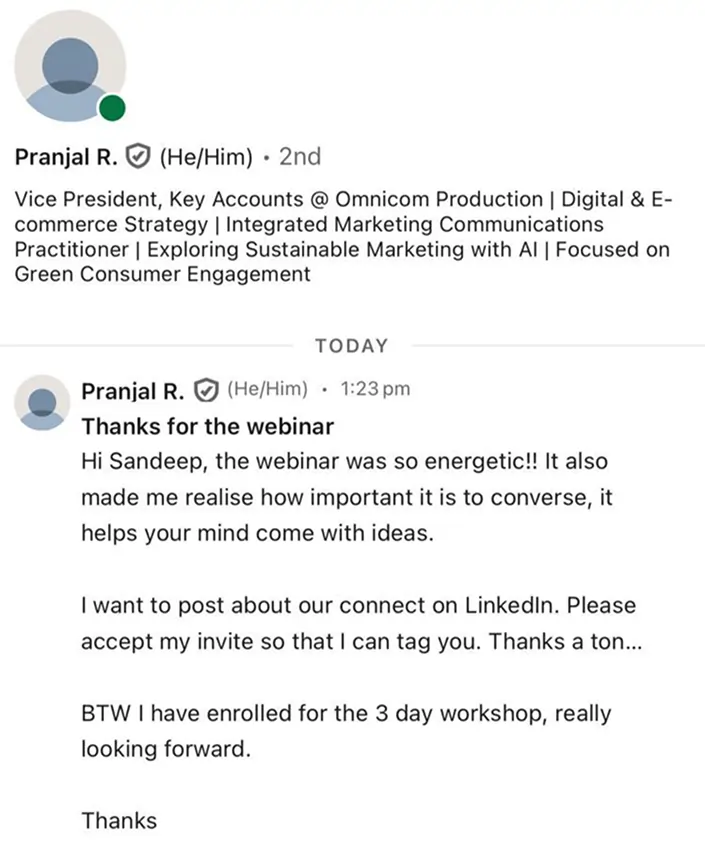705x863 pixels.
Task: Click the (He/Him) label in message header
Action: (267, 389)
